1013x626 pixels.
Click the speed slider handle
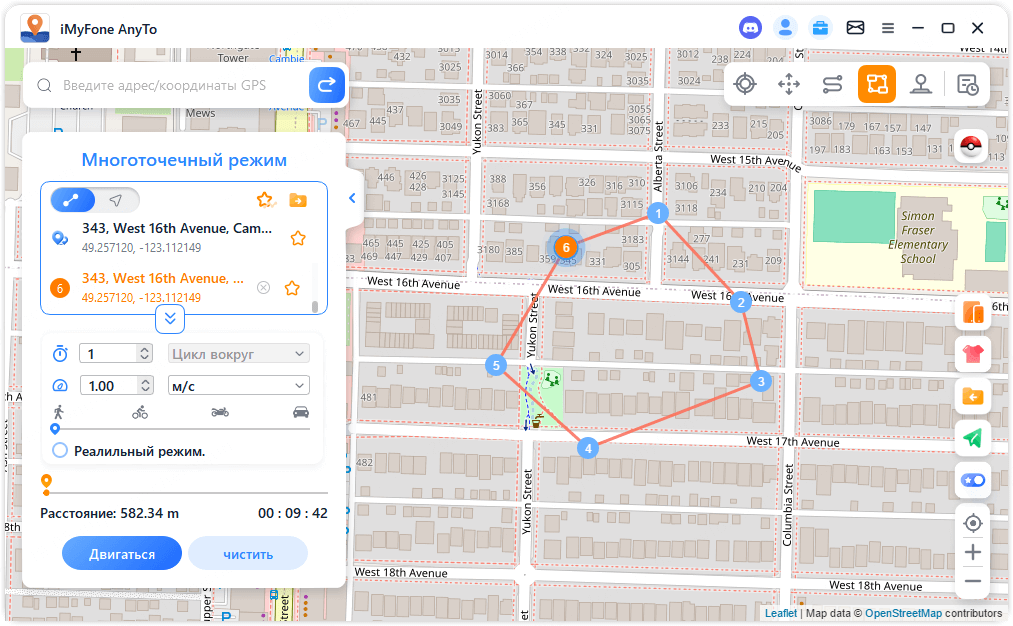(55, 428)
